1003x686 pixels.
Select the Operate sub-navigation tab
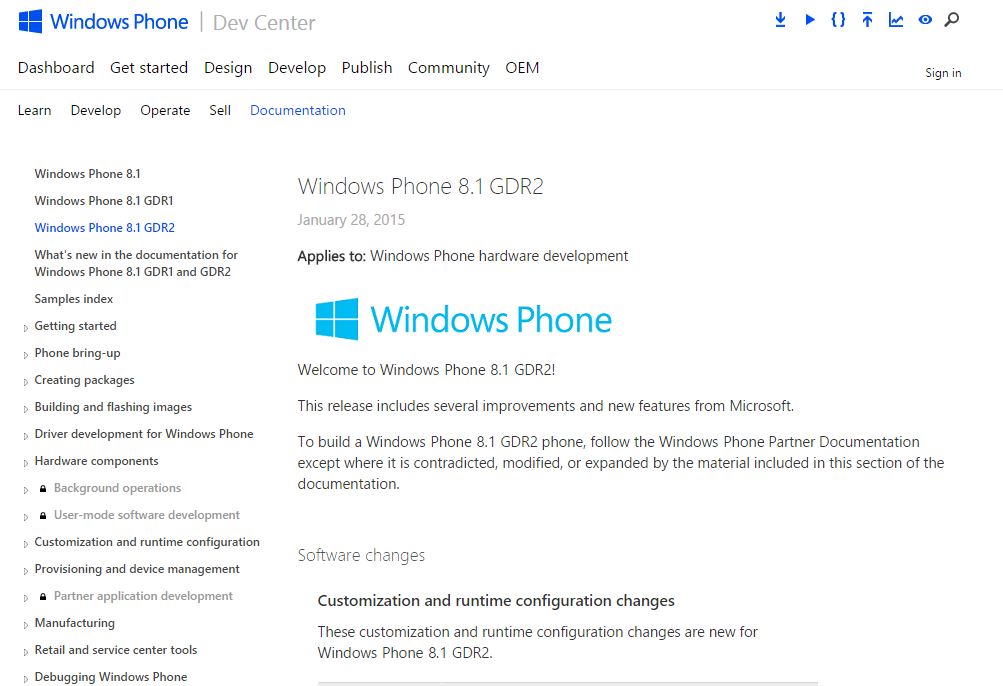[165, 110]
